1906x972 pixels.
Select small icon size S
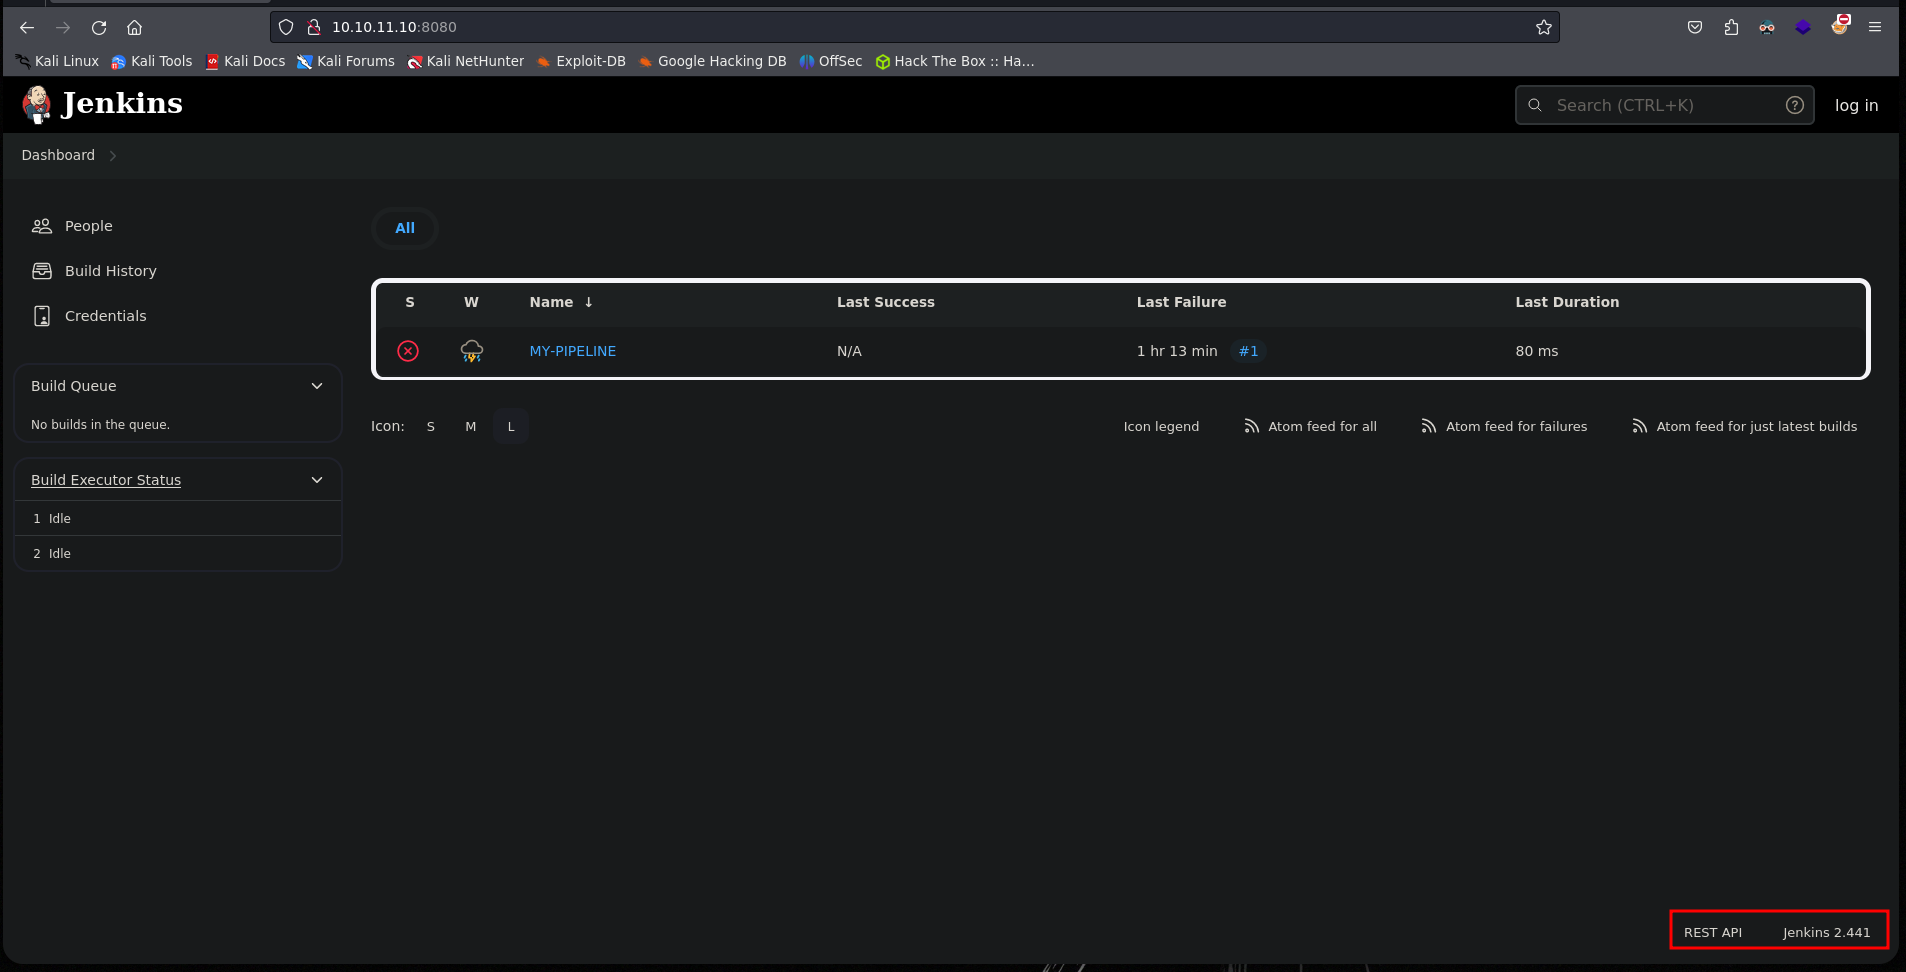pyautogui.click(x=431, y=427)
